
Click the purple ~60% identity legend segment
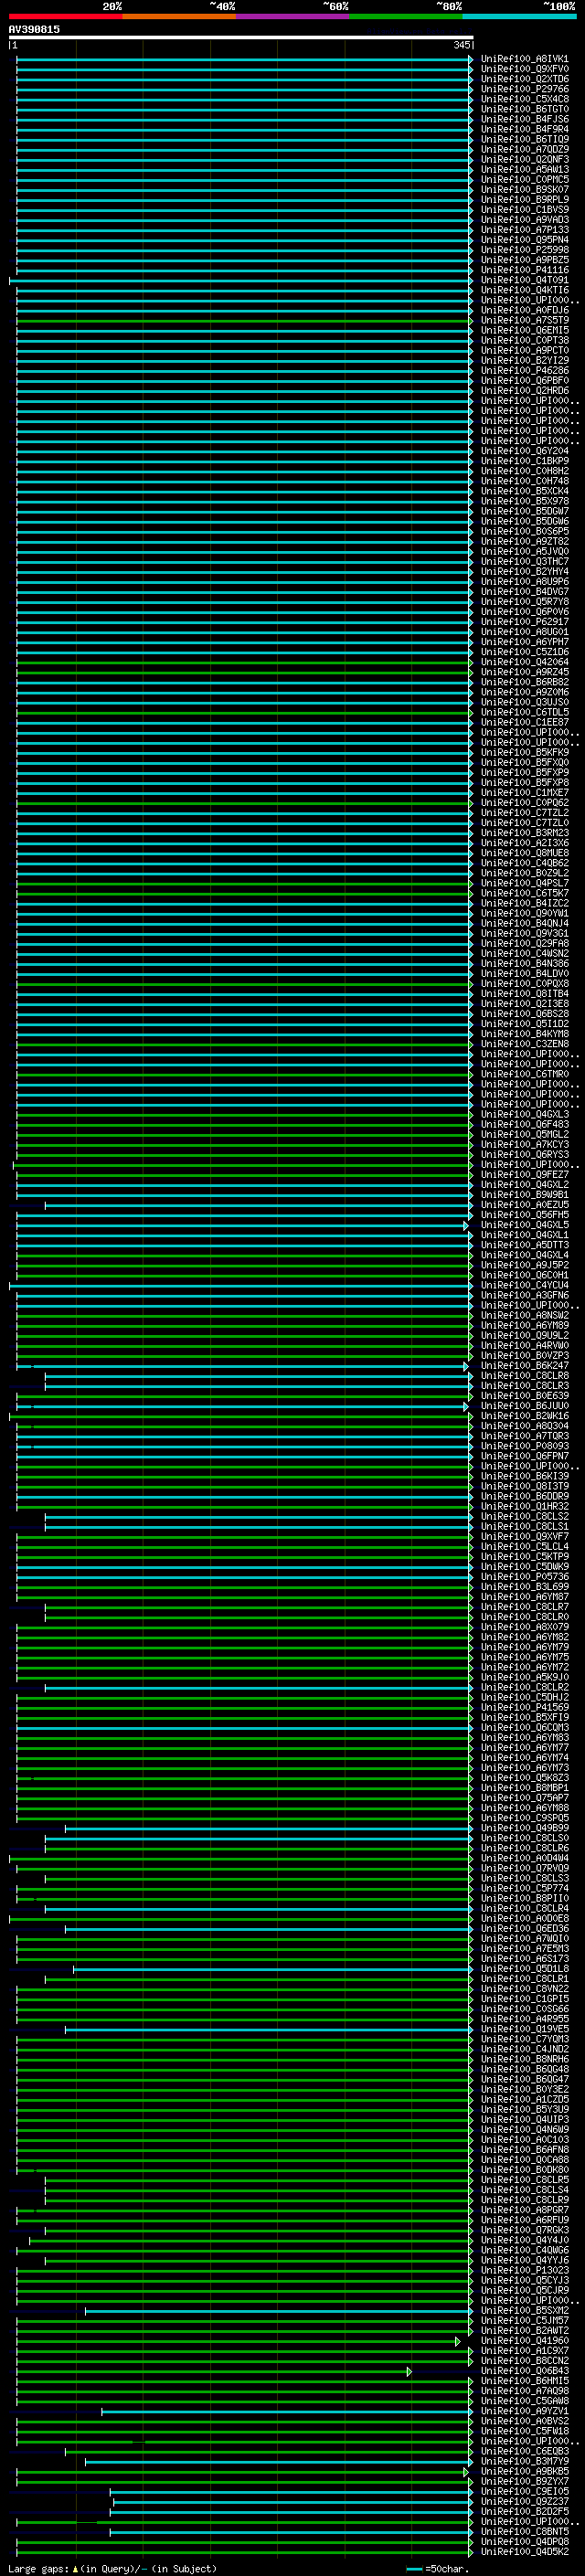coord(292,16)
